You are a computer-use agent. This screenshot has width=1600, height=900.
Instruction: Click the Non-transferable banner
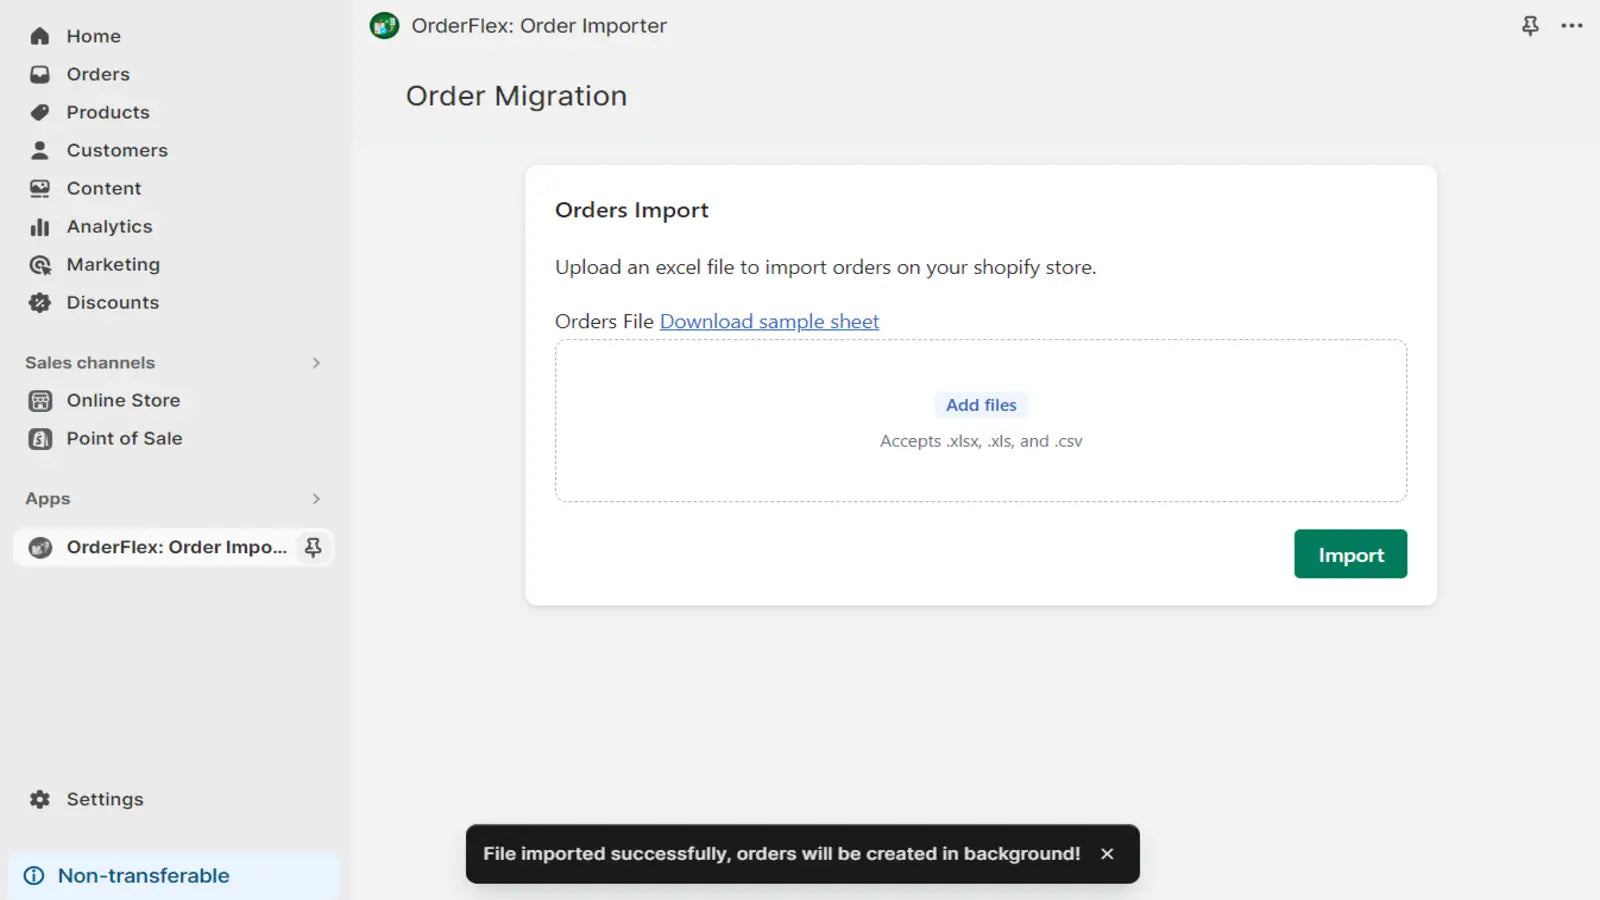pos(174,876)
